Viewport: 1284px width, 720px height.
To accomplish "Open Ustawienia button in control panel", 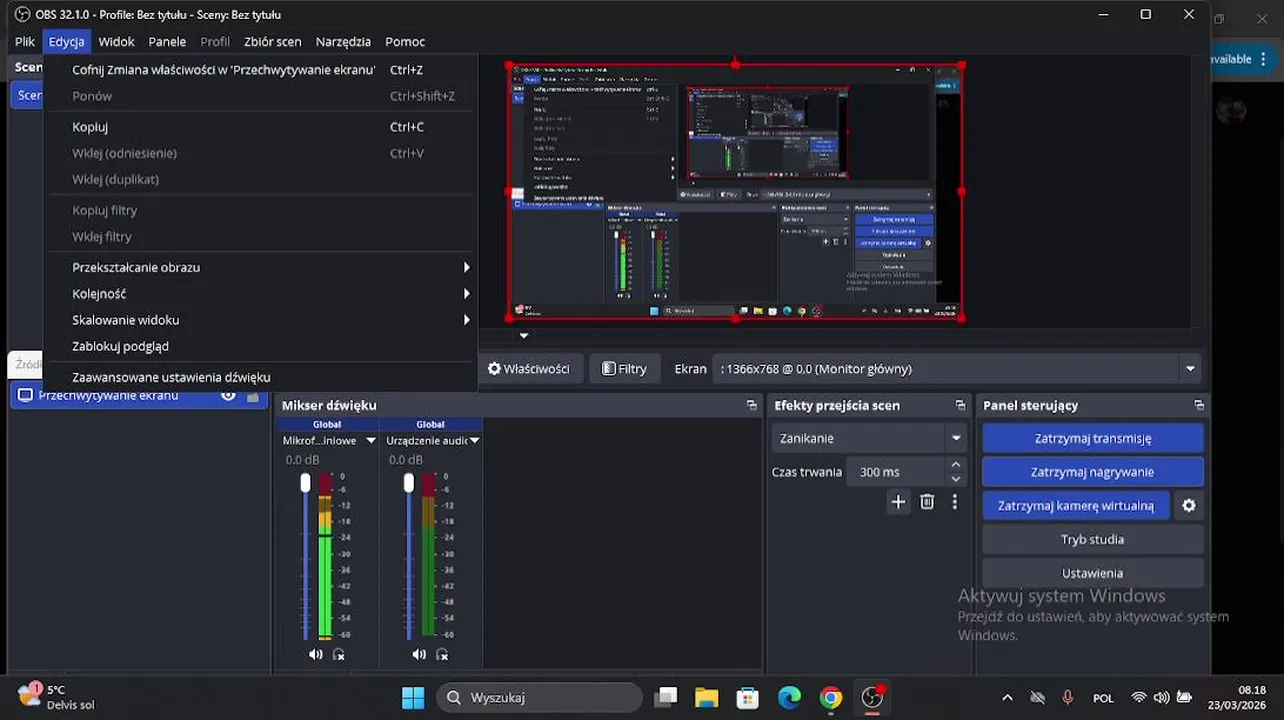I will 1093,573.
